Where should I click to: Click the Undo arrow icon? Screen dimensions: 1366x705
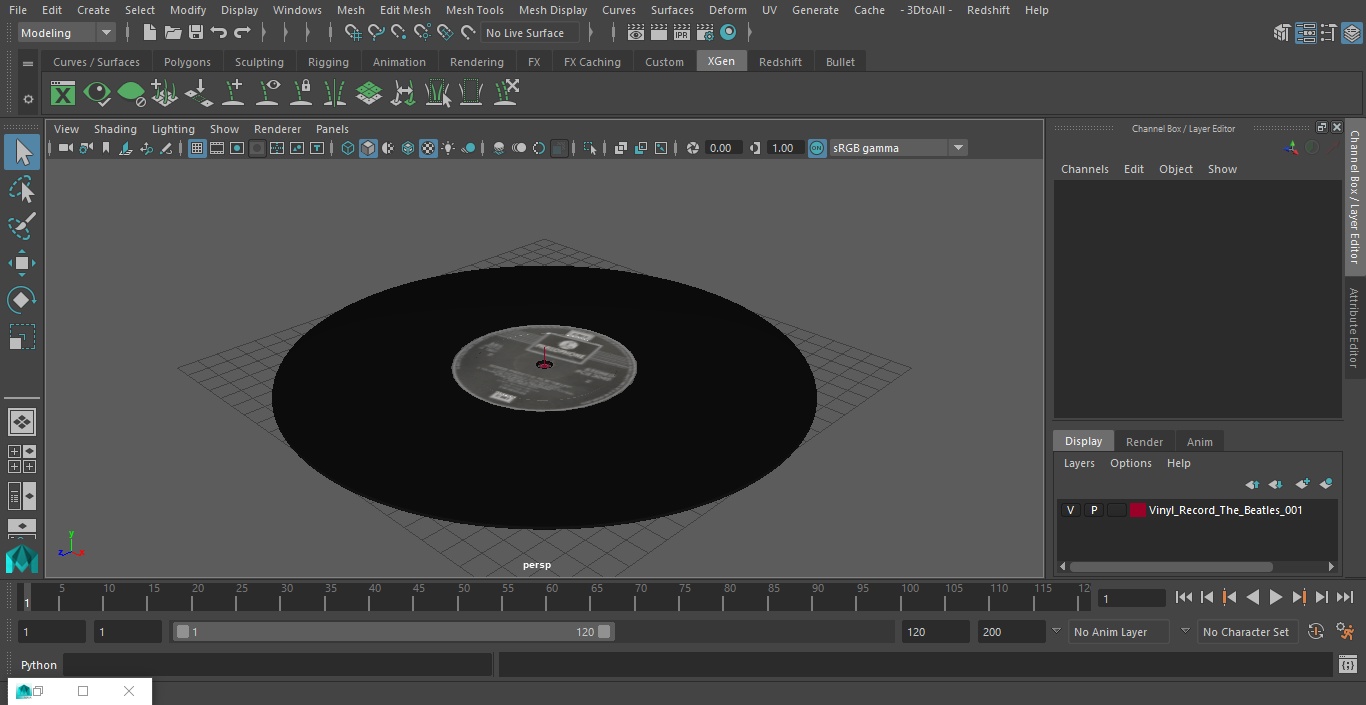218,33
